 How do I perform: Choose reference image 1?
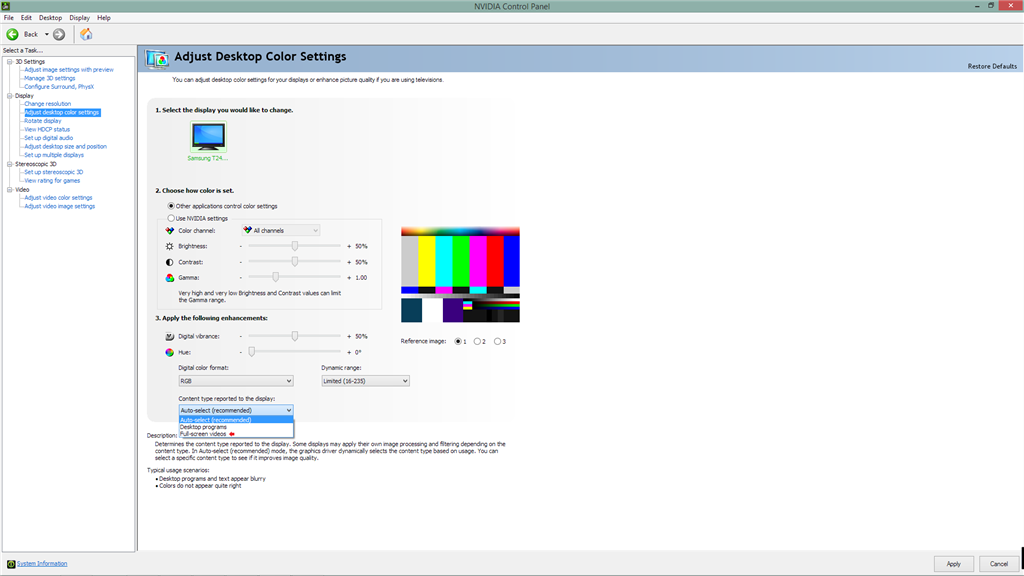pyautogui.click(x=458, y=341)
